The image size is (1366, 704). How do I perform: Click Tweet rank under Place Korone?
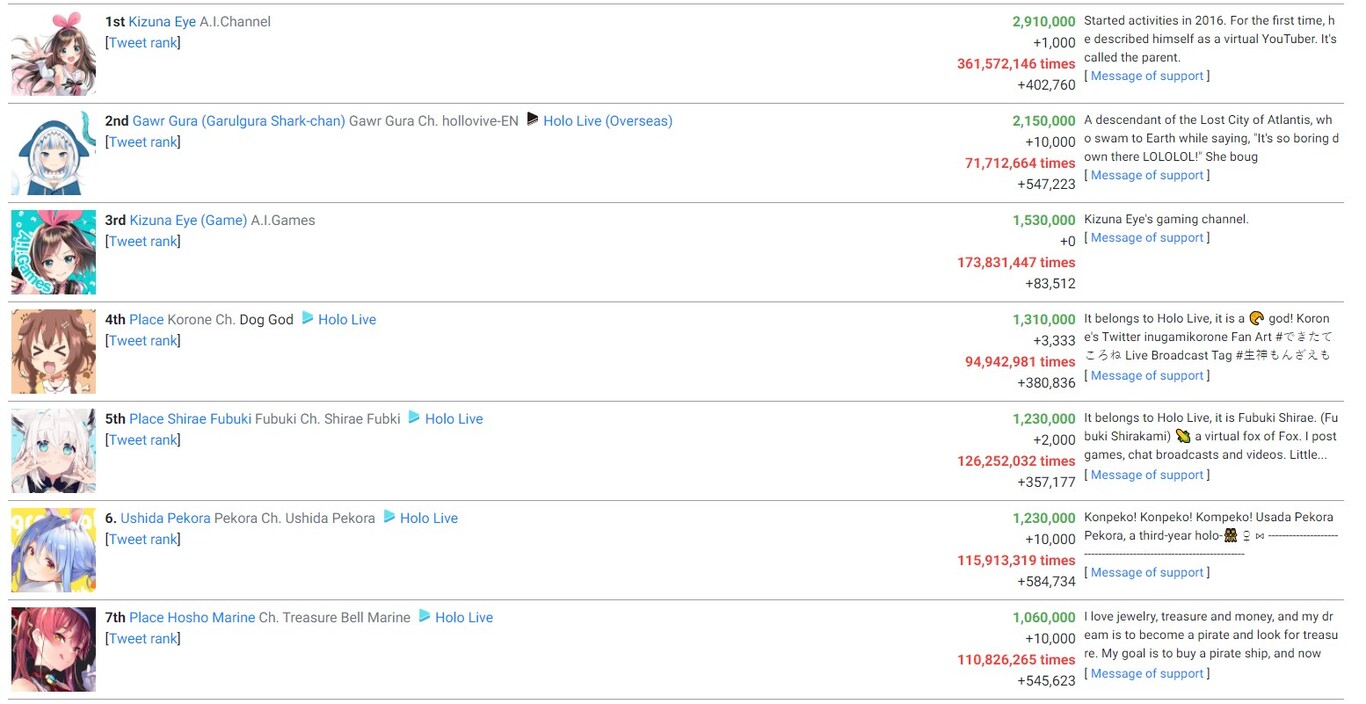coord(143,340)
